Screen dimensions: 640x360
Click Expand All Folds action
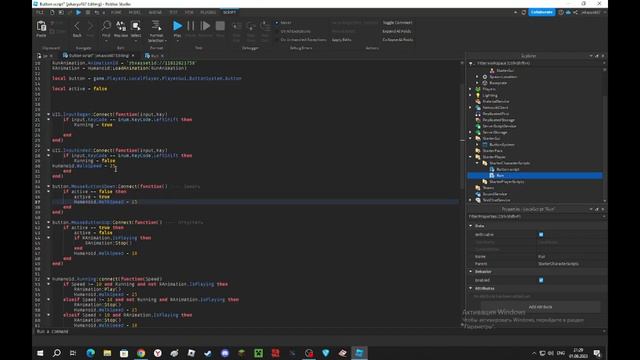397,31
